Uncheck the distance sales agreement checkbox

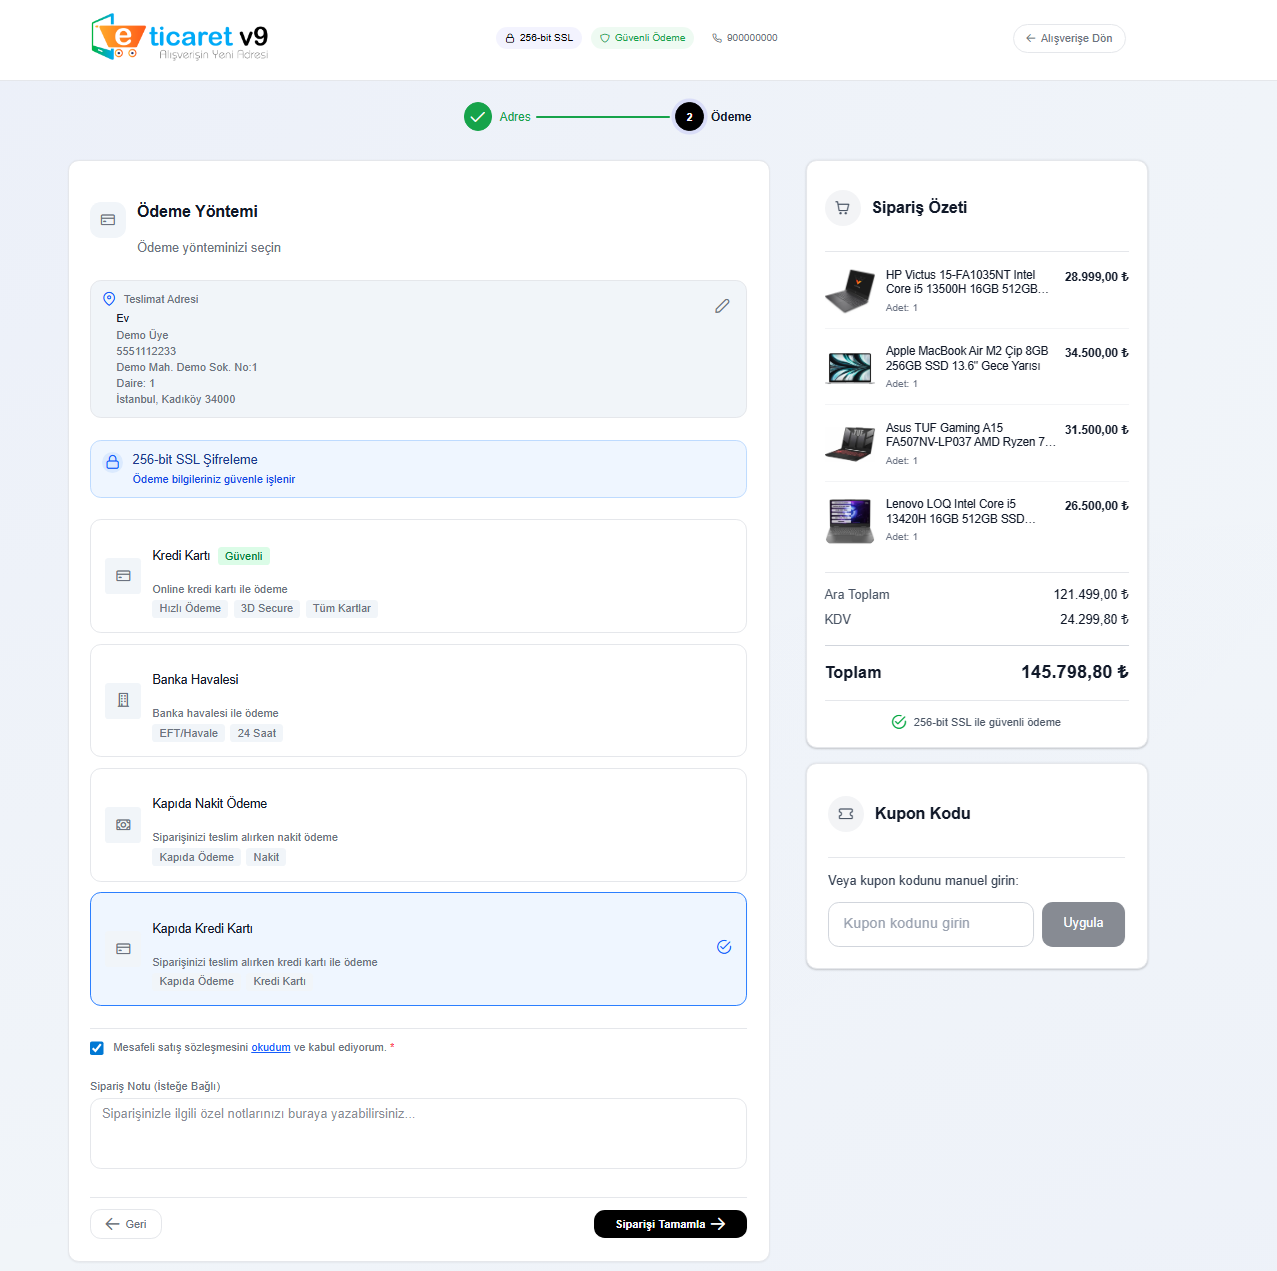97,1048
